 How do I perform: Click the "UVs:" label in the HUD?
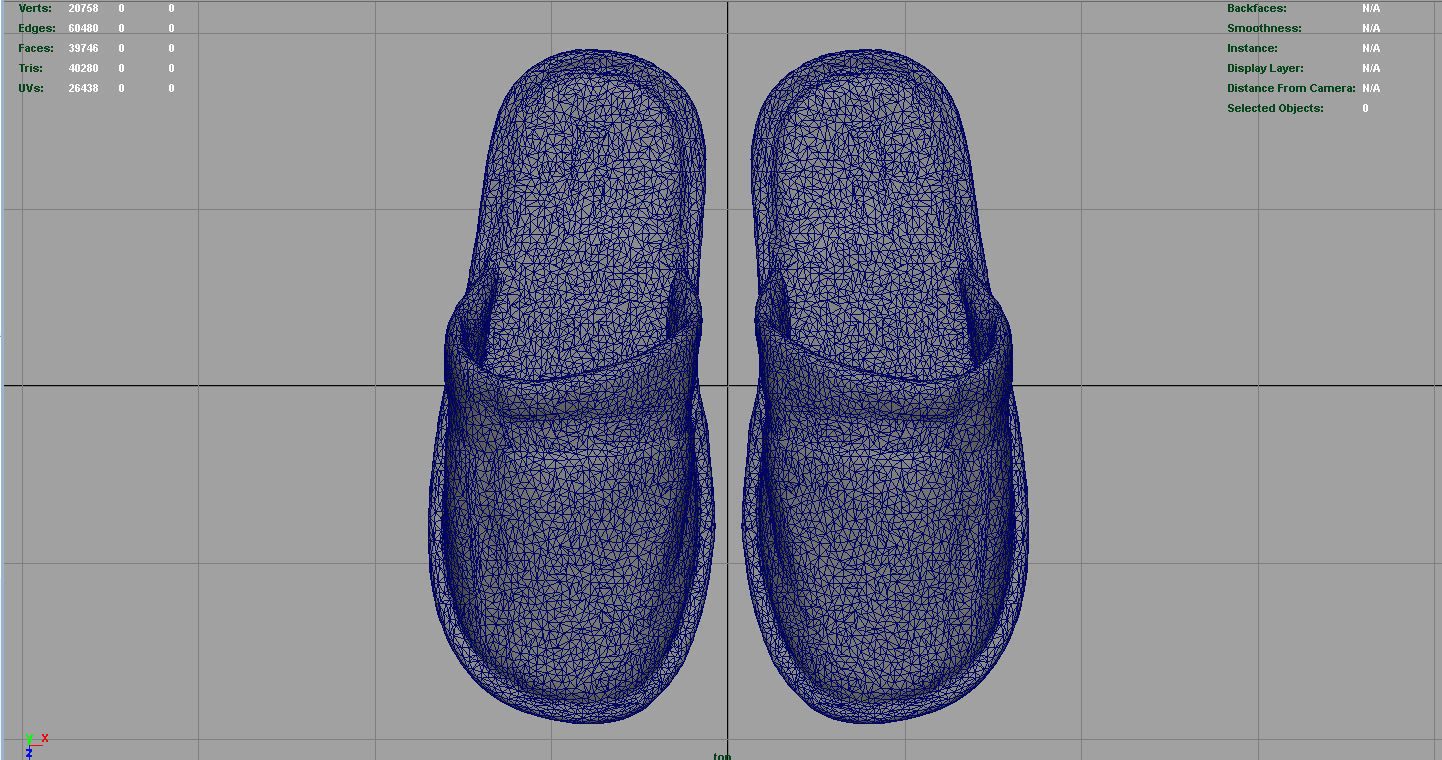[31, 88]
